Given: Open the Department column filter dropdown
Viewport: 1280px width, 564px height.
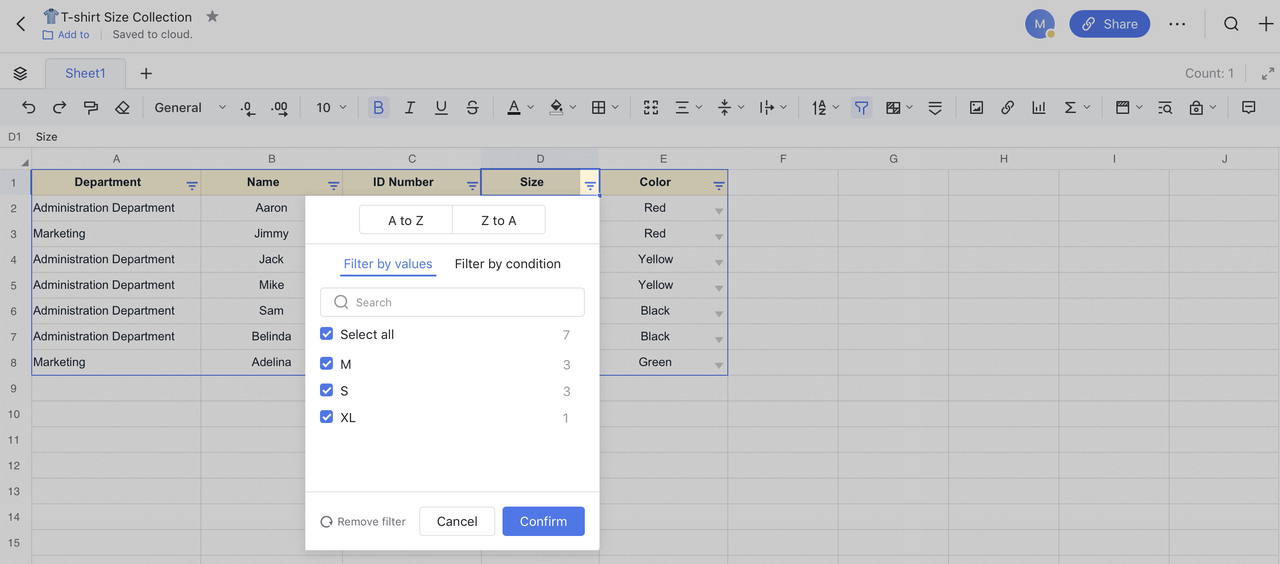Looking at the screenshot, I should click(192, 185).
